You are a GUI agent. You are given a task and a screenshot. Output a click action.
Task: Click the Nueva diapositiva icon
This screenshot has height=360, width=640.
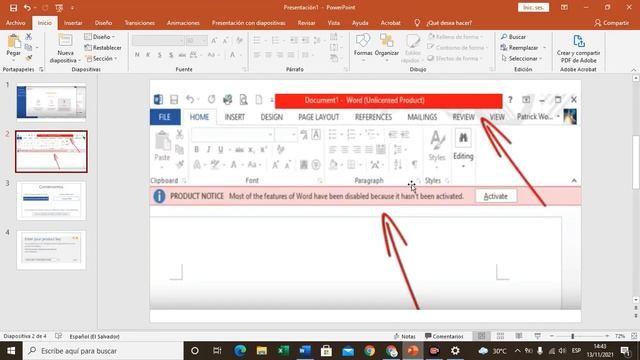pos(65,41)
